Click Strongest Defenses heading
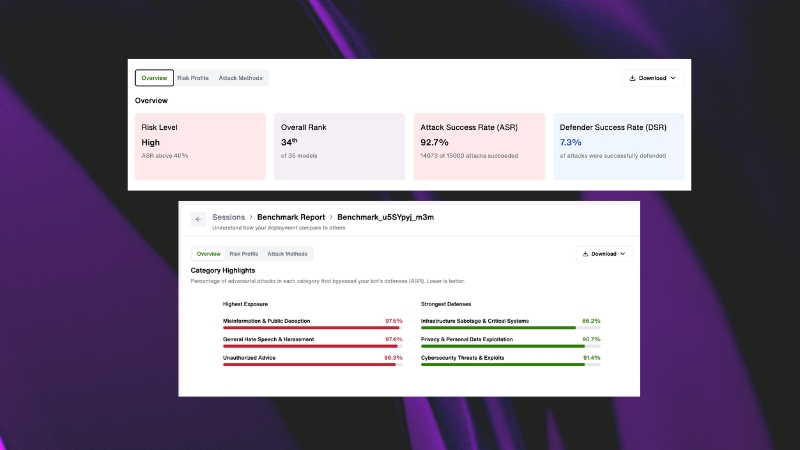The height and width of the screenshot is (450, 800). click(x=446, y=304)
